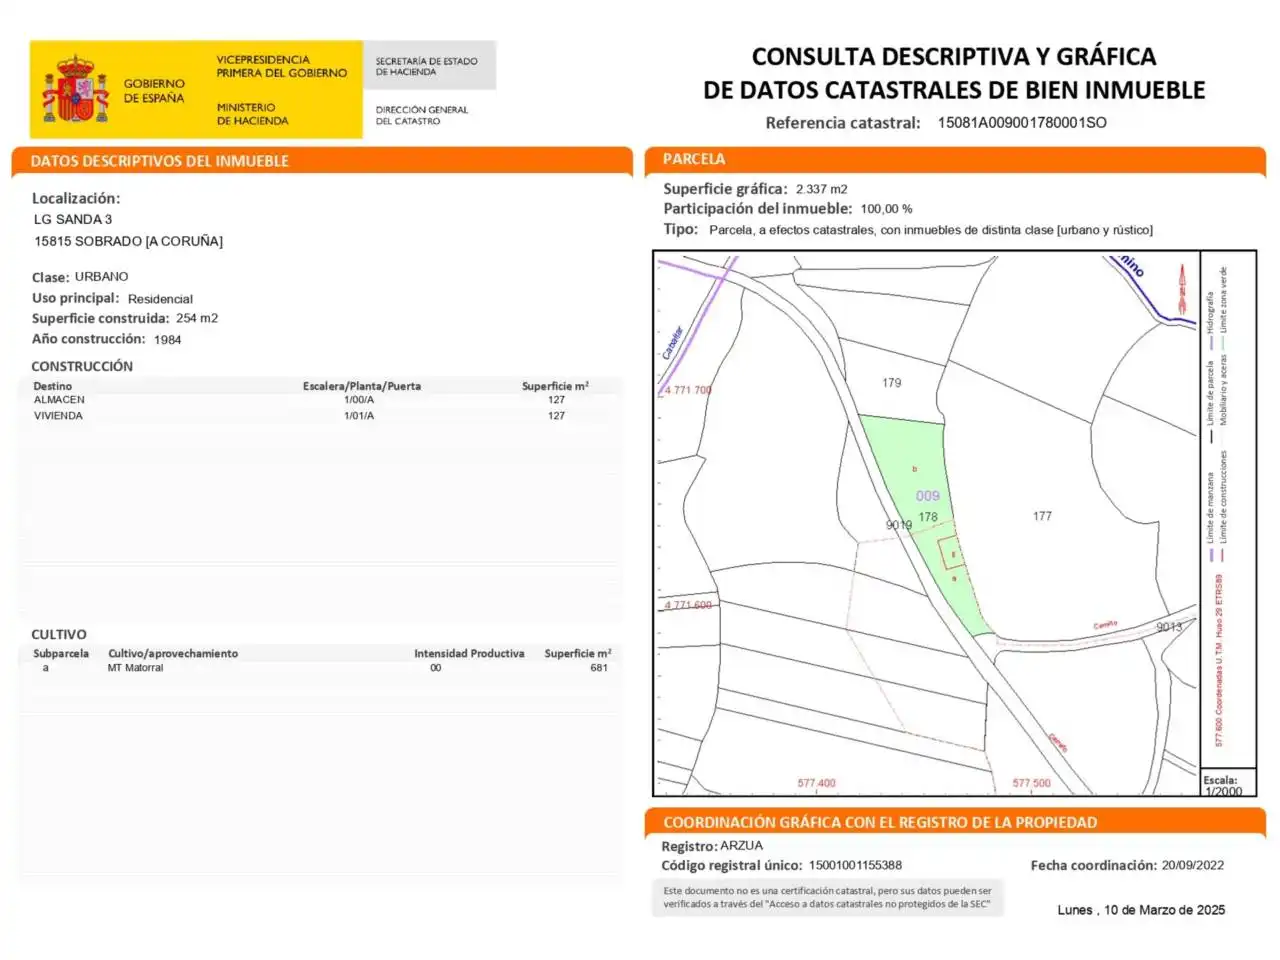1280x960 pixels.
Task: Click the 'Escala: 1/2000' scale box
Action: pyautogui.click(x=1228, y=783)
